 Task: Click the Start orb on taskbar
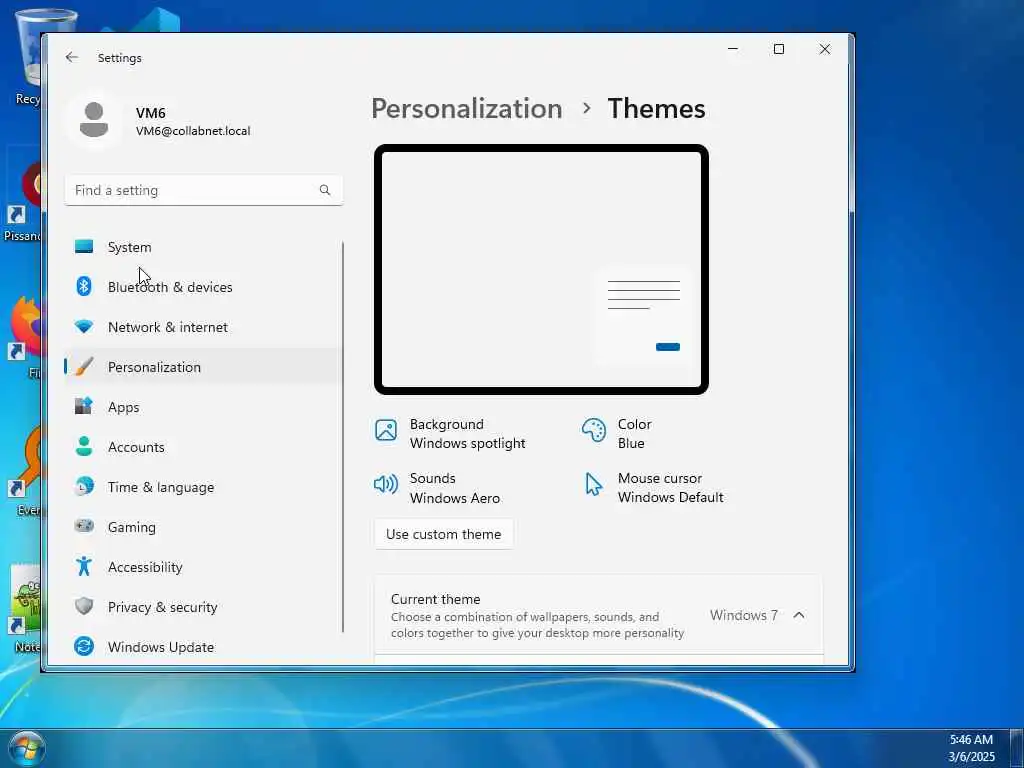[x=27, y=748]
